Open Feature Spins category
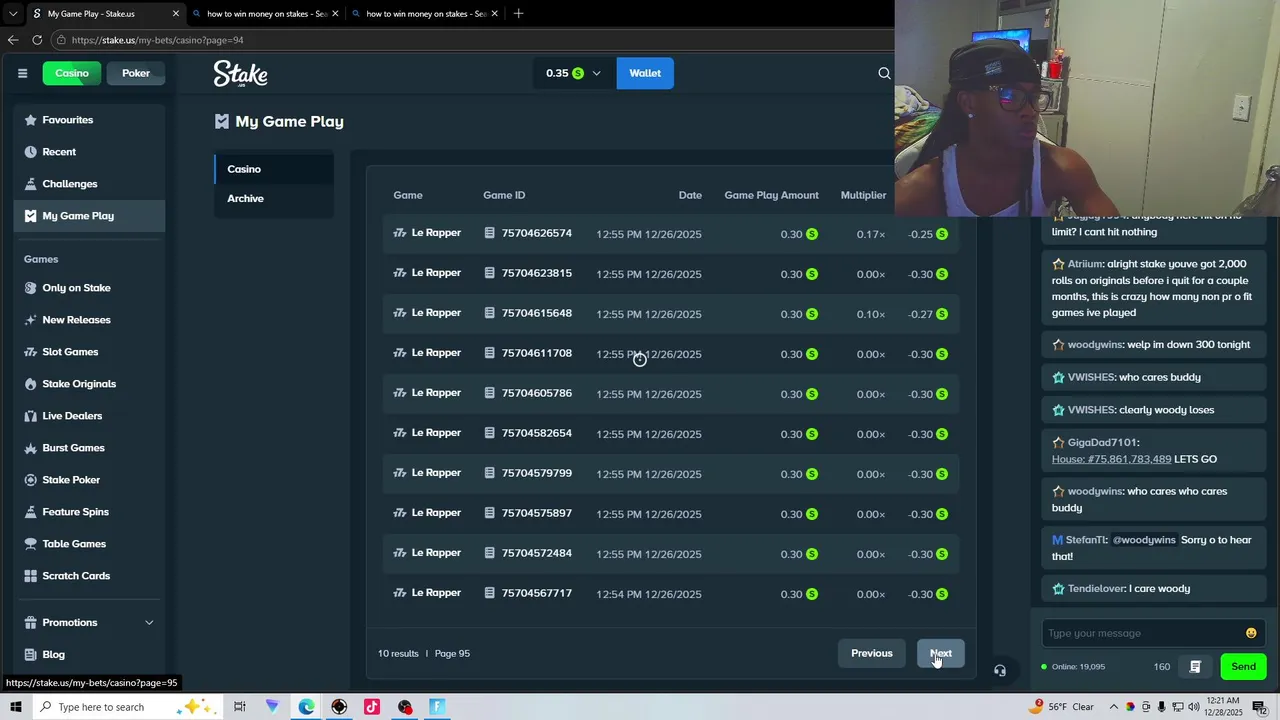The width and height of the screenshot is (1280, 720). pyautogui.click(x=90, y=512)
